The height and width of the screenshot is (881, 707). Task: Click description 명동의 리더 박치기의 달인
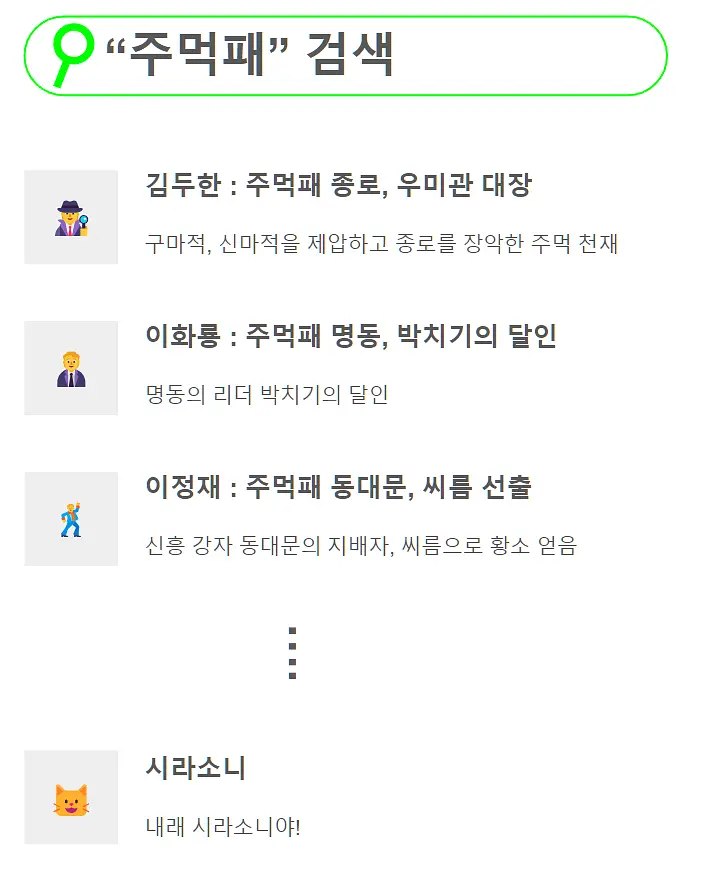(267, 394)
